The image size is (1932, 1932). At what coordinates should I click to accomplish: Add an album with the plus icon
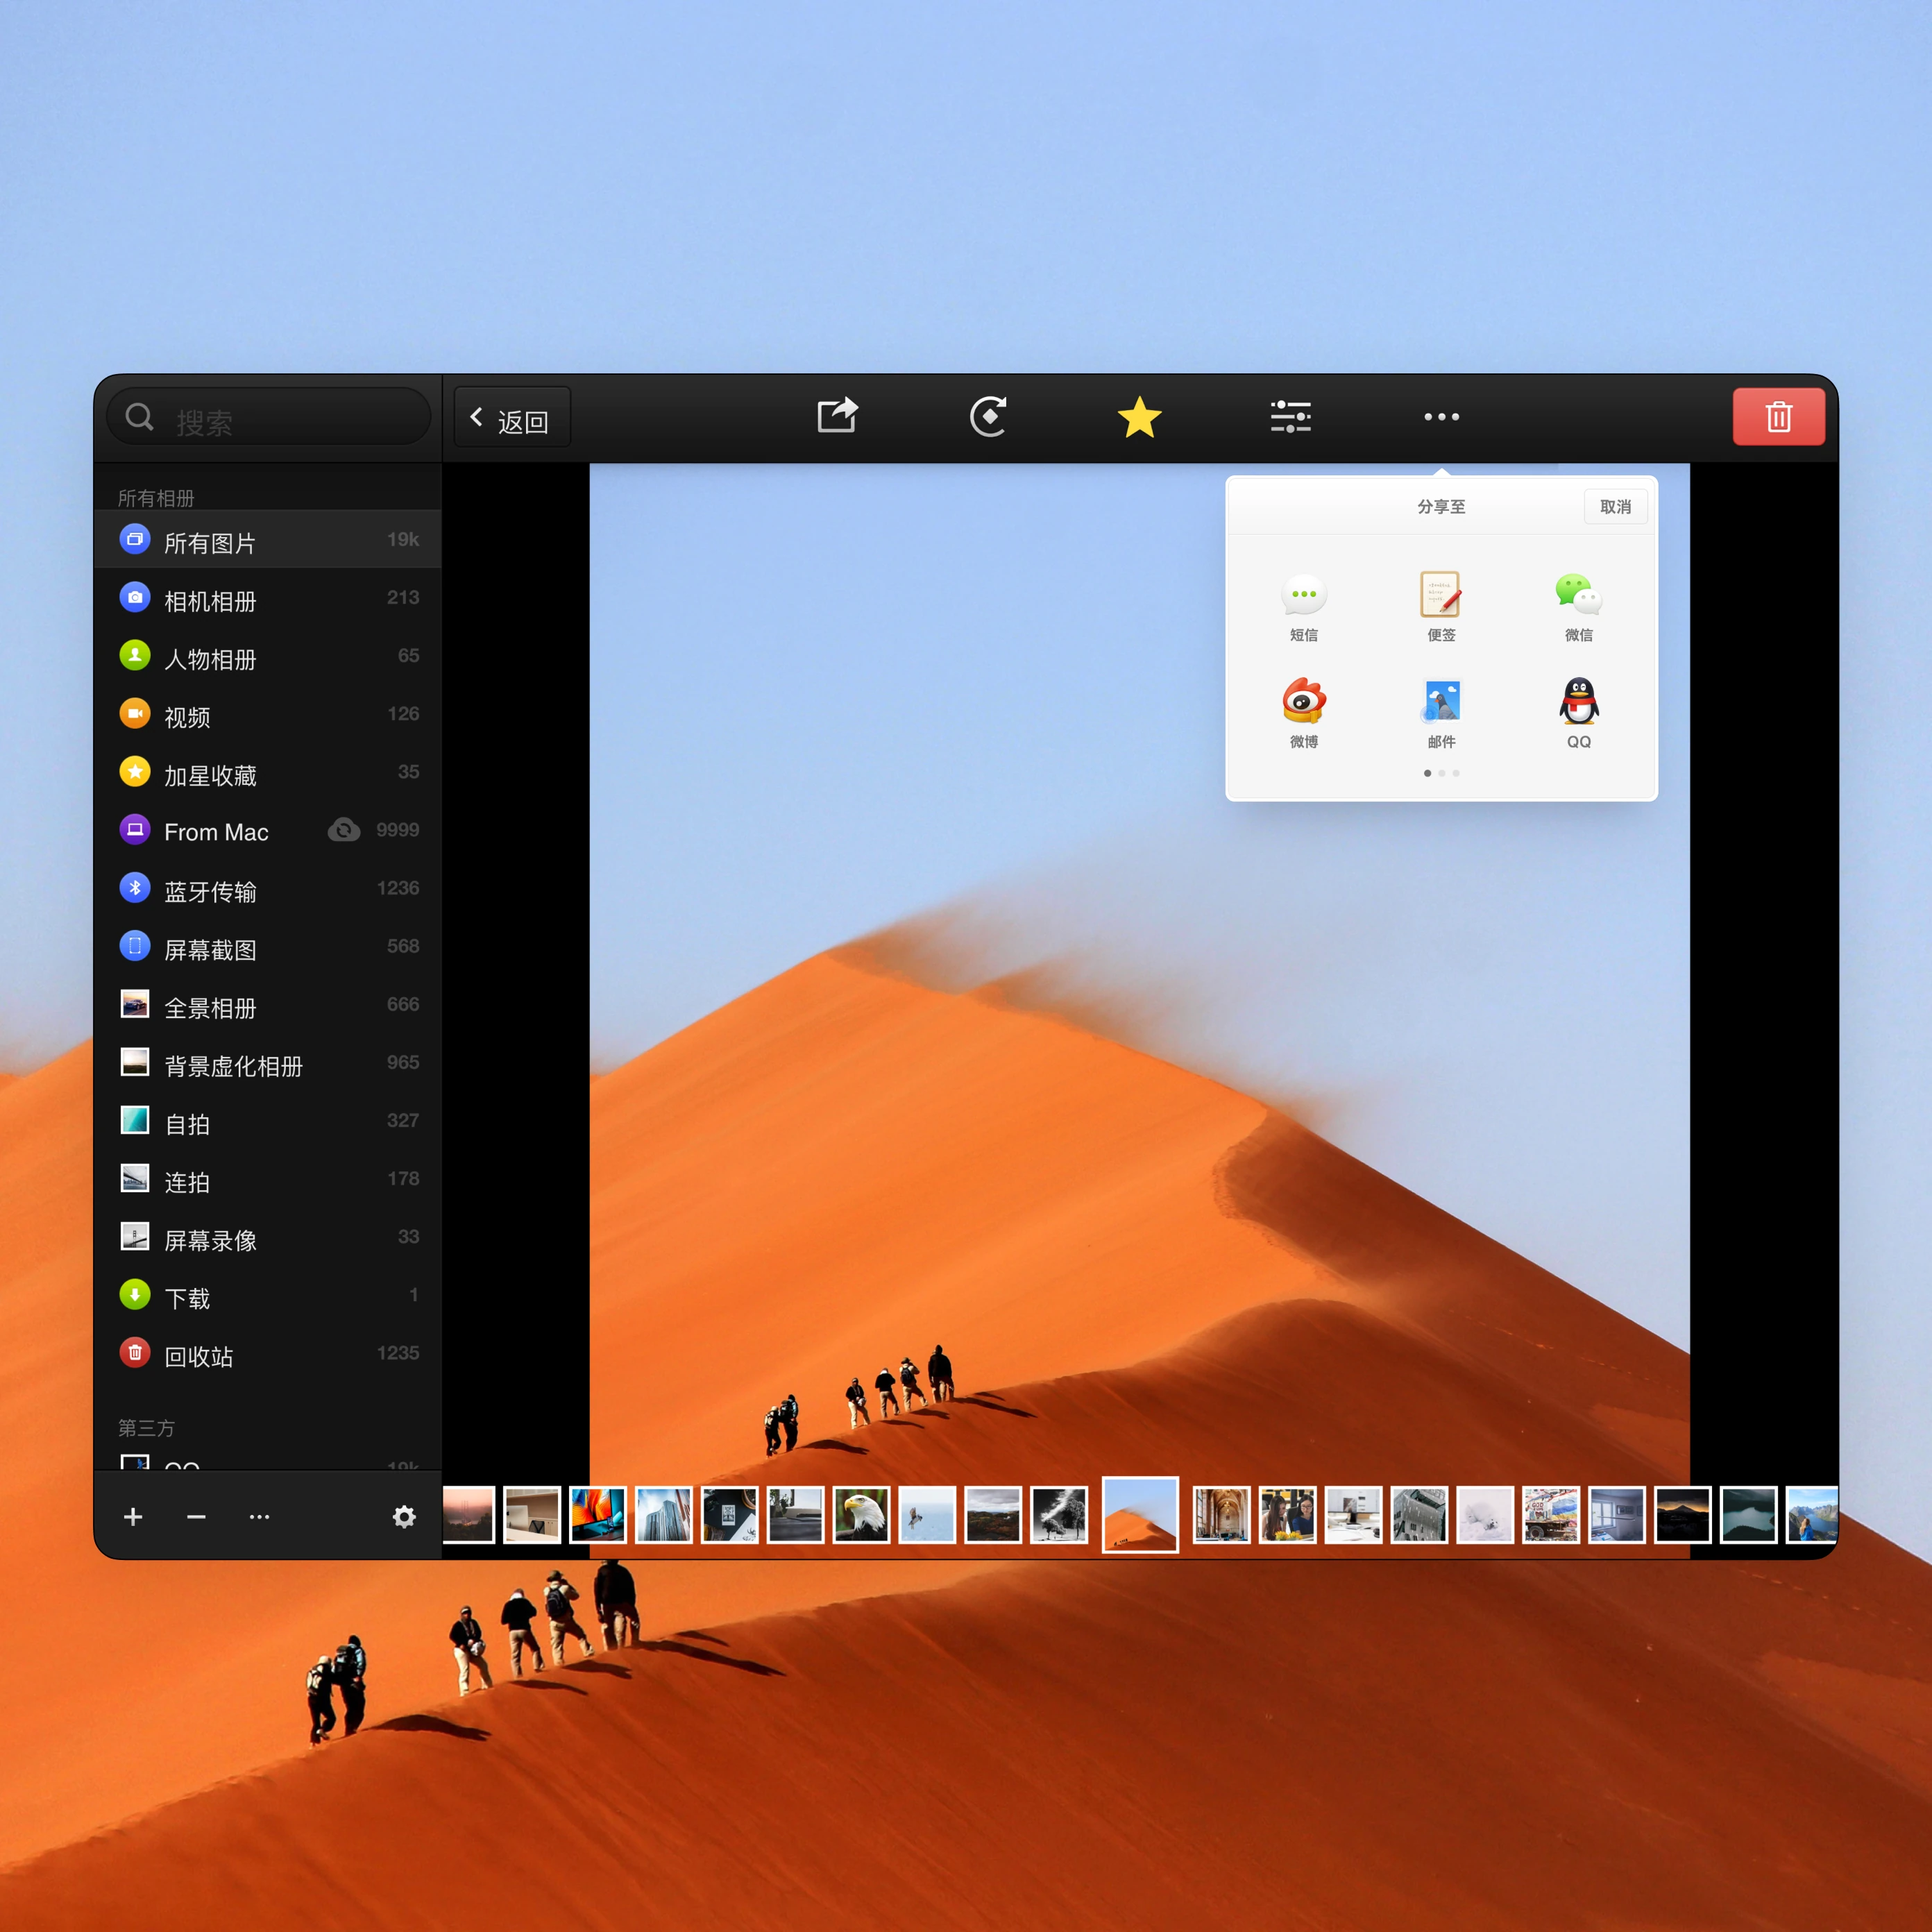[x=133, y=1516]
